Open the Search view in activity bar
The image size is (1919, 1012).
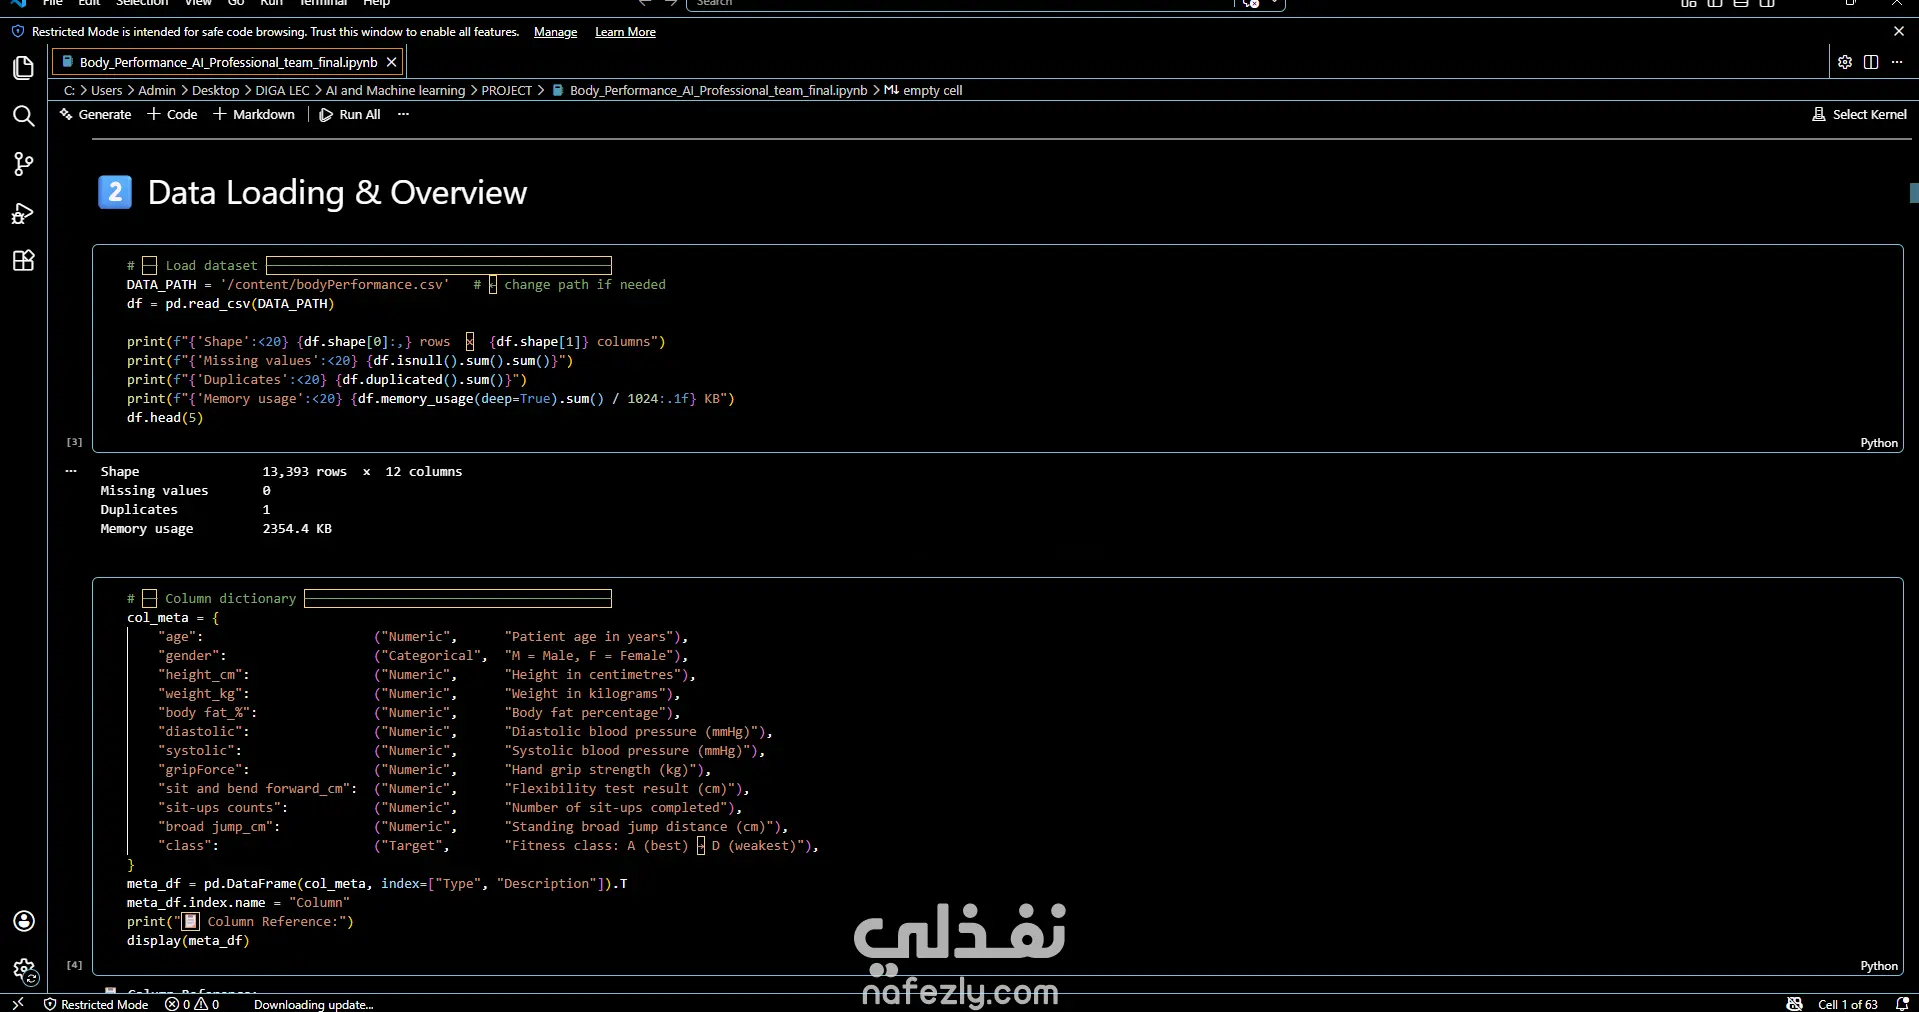point(23,116)
